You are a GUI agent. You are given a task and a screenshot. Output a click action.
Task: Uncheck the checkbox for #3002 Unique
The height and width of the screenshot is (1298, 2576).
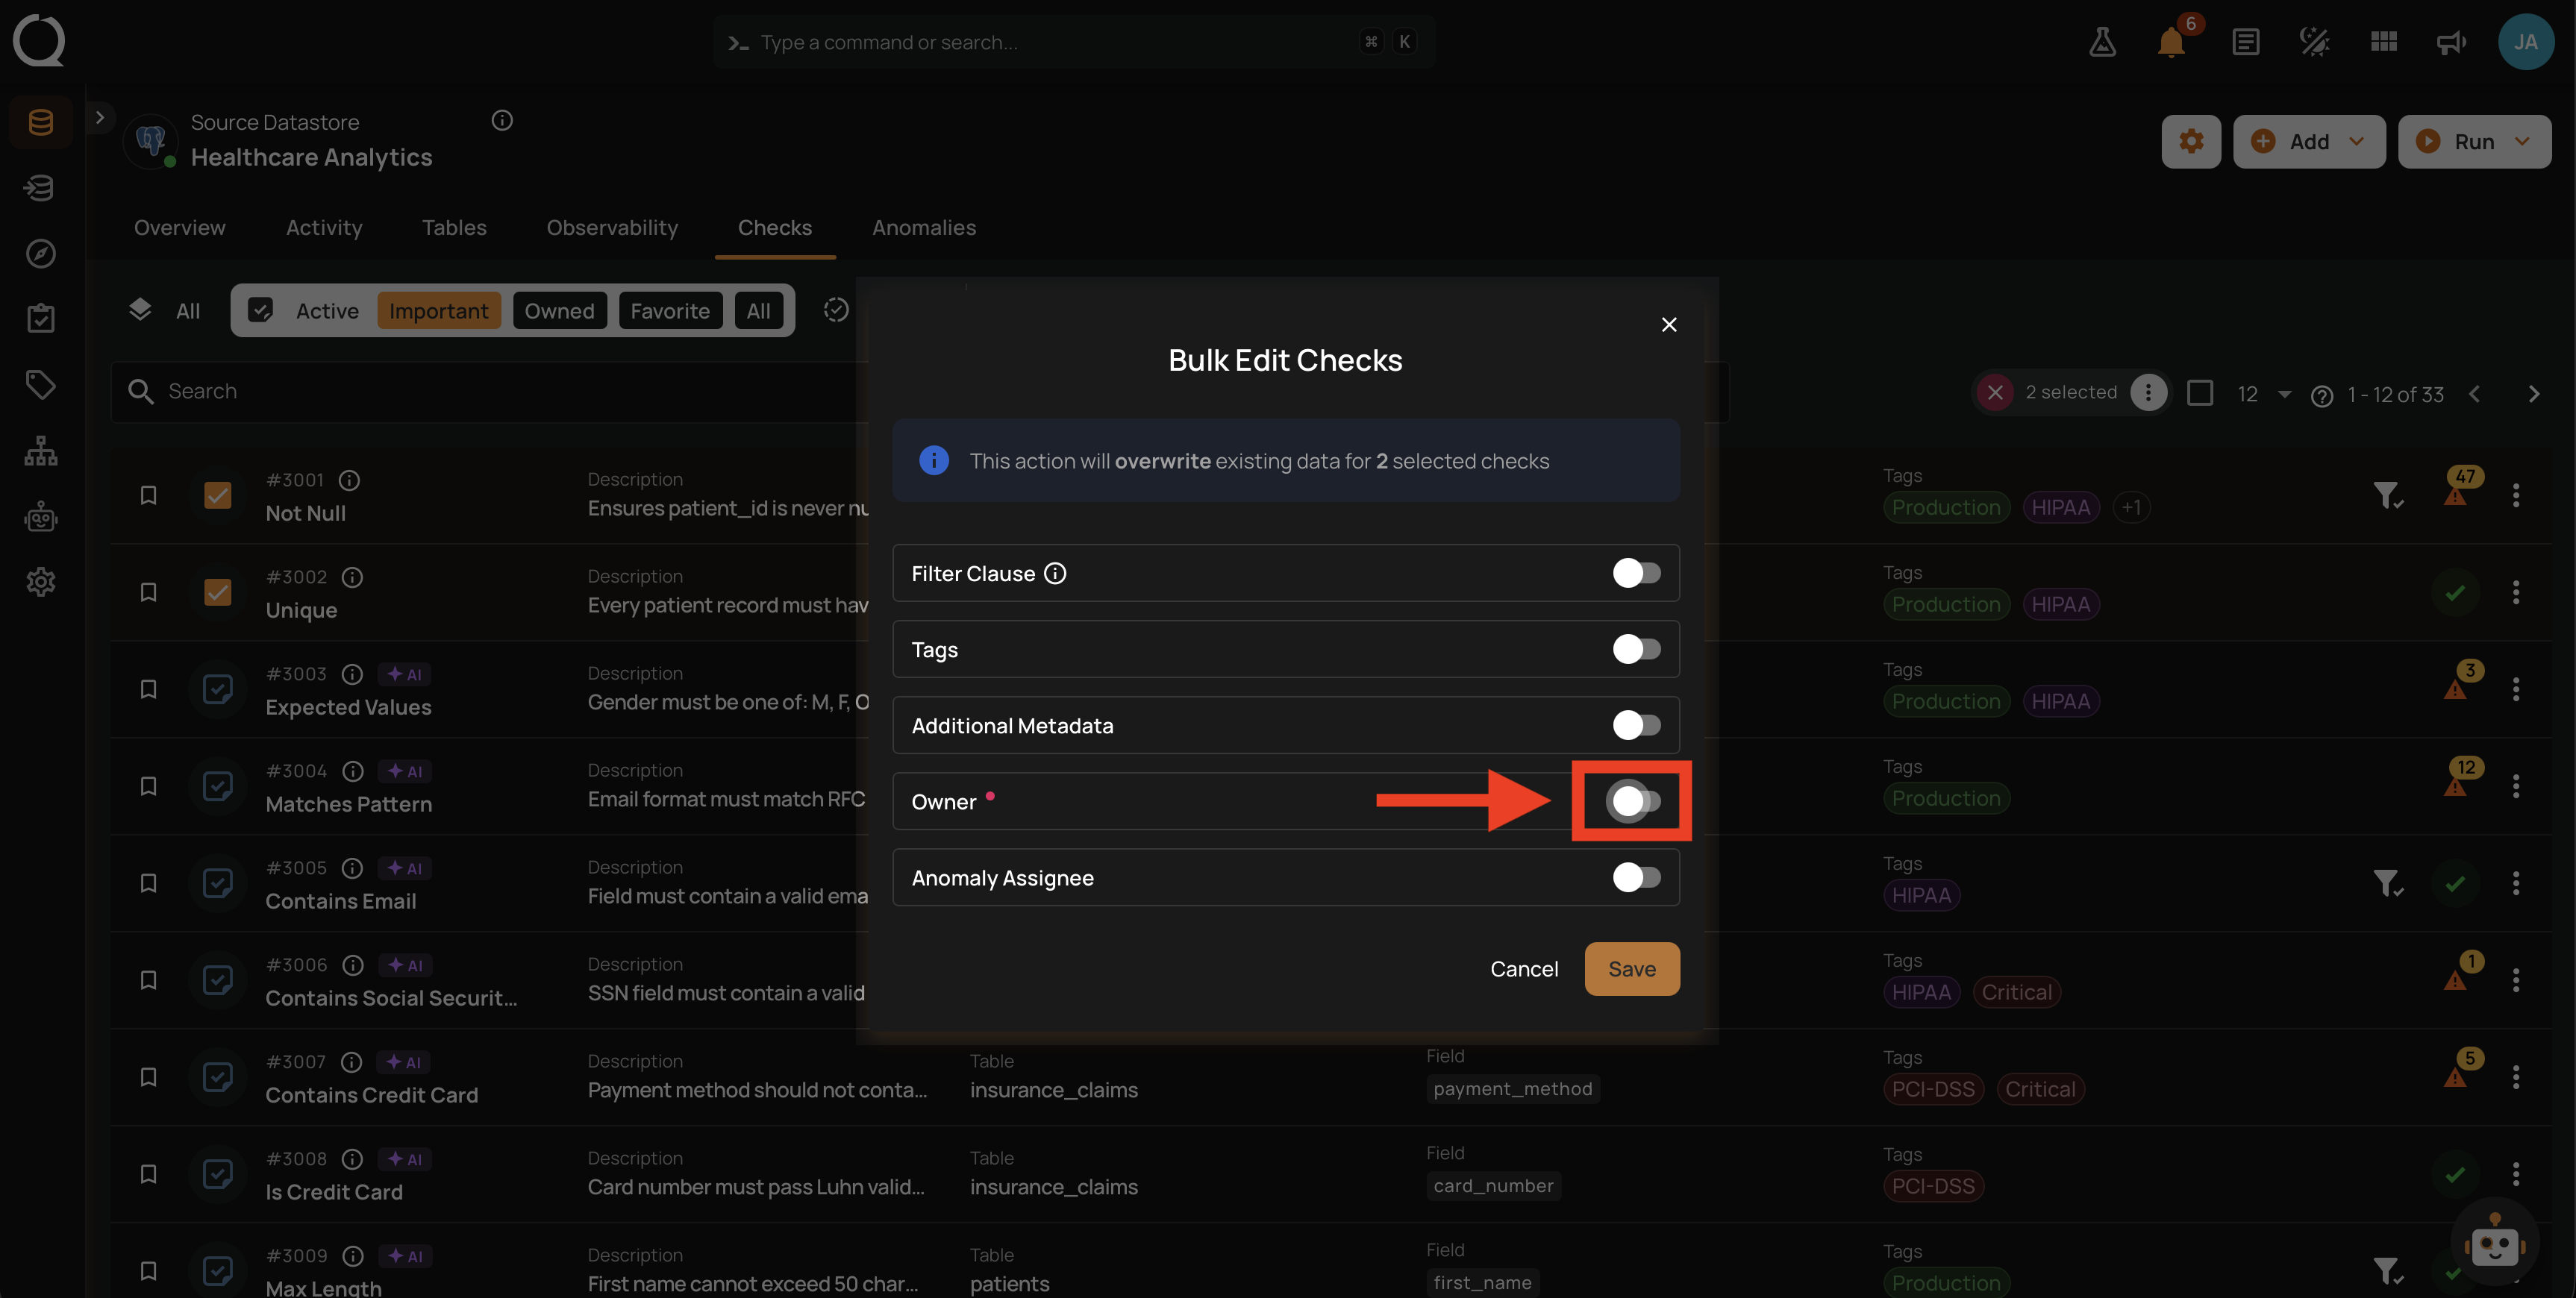217,592
